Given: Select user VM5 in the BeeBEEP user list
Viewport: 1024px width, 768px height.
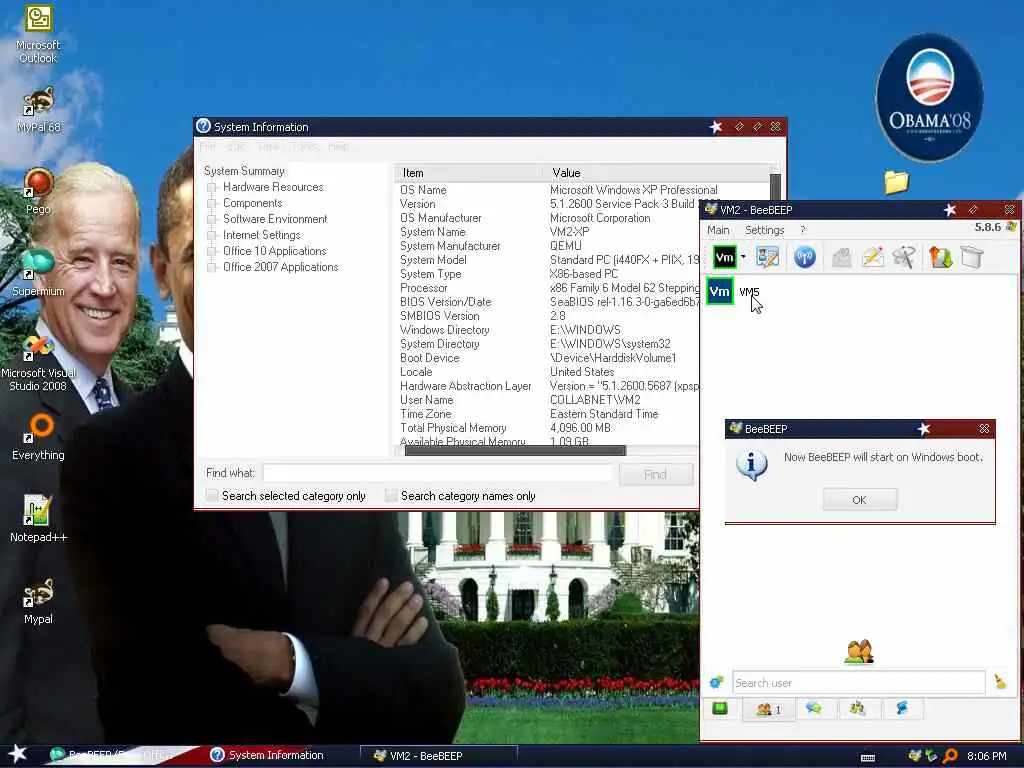Looking at the screenshot, I should click(749, 292).
